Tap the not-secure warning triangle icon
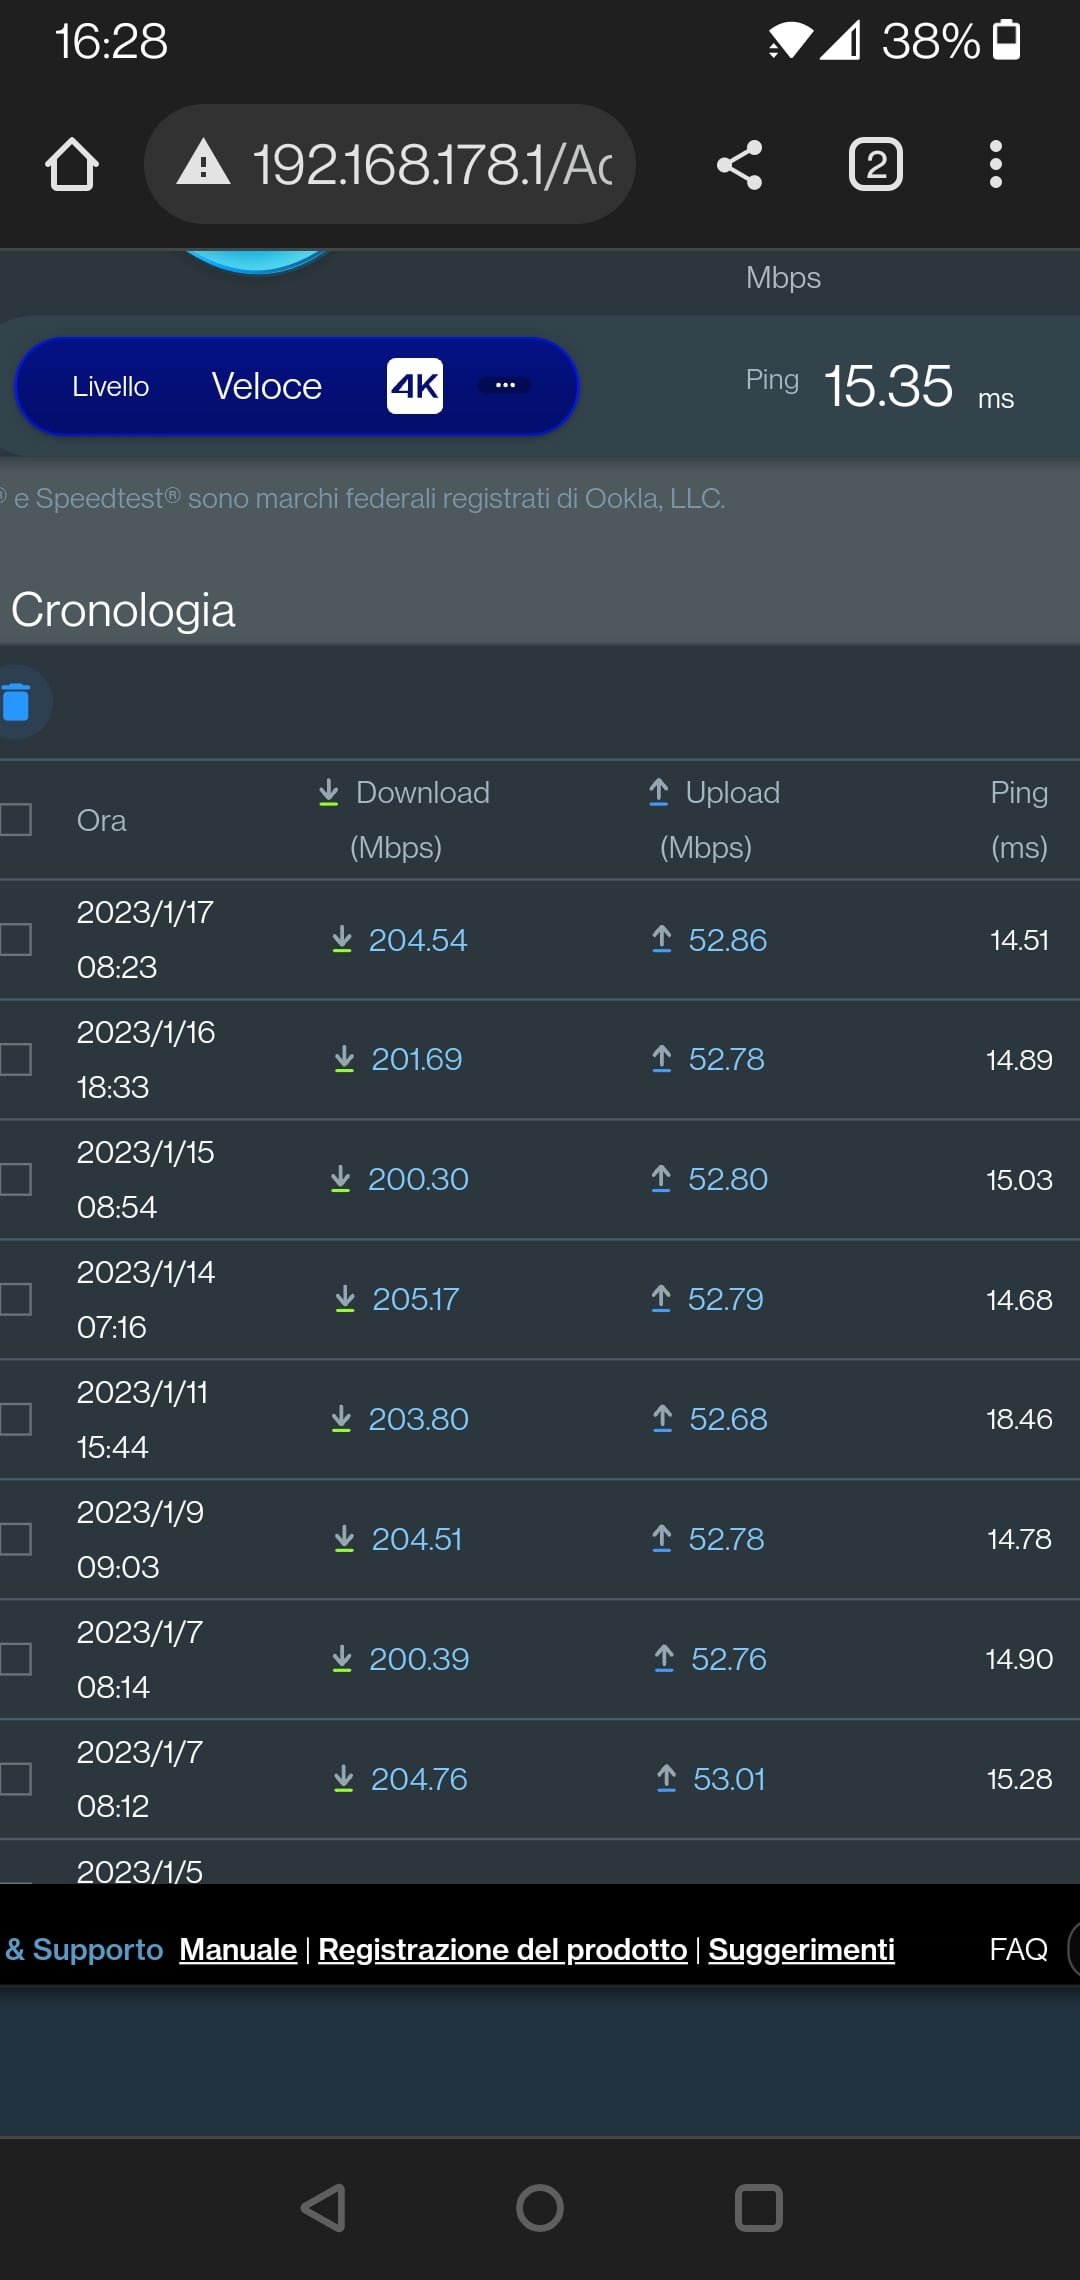Image resolution: width=1080 pixels, height=2280 pixels. click(204, 164)
